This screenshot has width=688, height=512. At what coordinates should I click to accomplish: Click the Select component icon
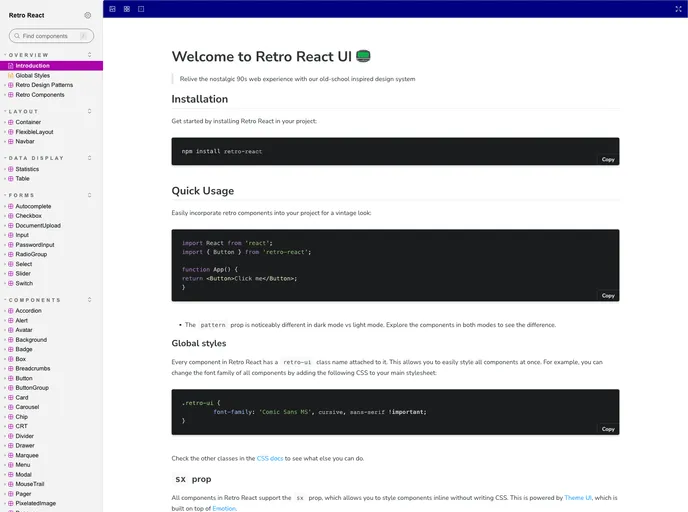[11, 264]
